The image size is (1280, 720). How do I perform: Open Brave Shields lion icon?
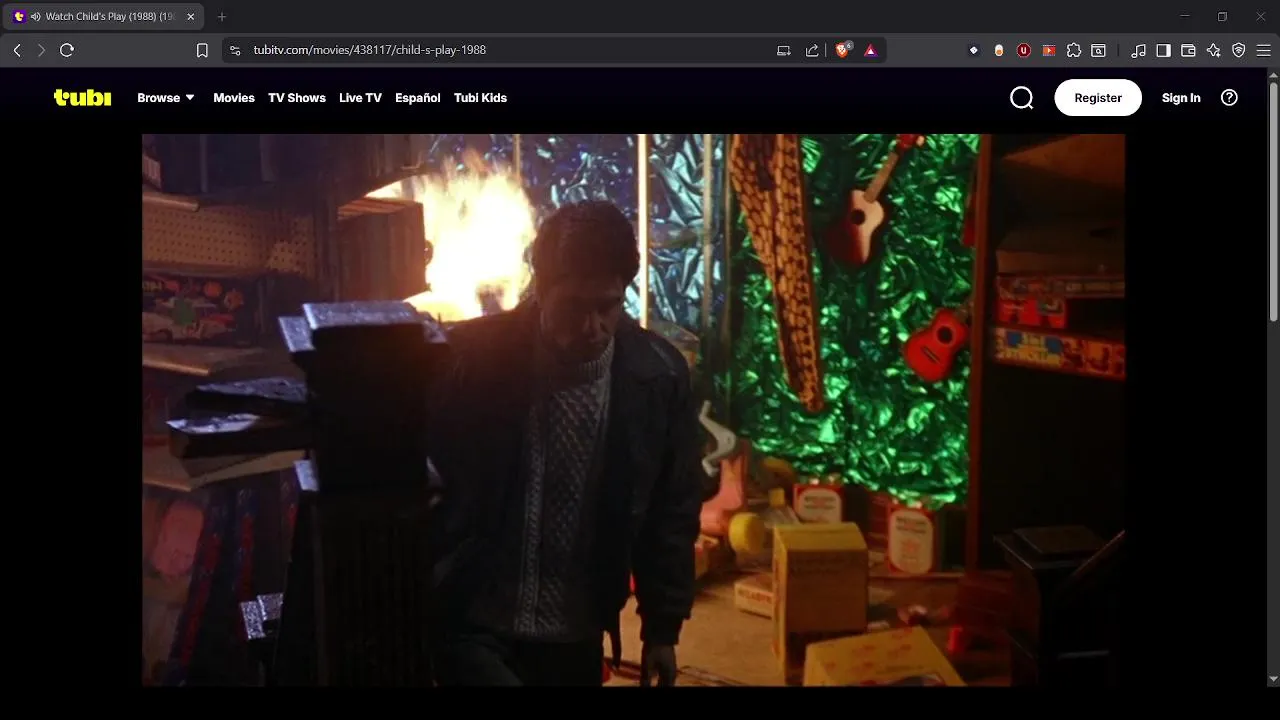tap(843, 50)
